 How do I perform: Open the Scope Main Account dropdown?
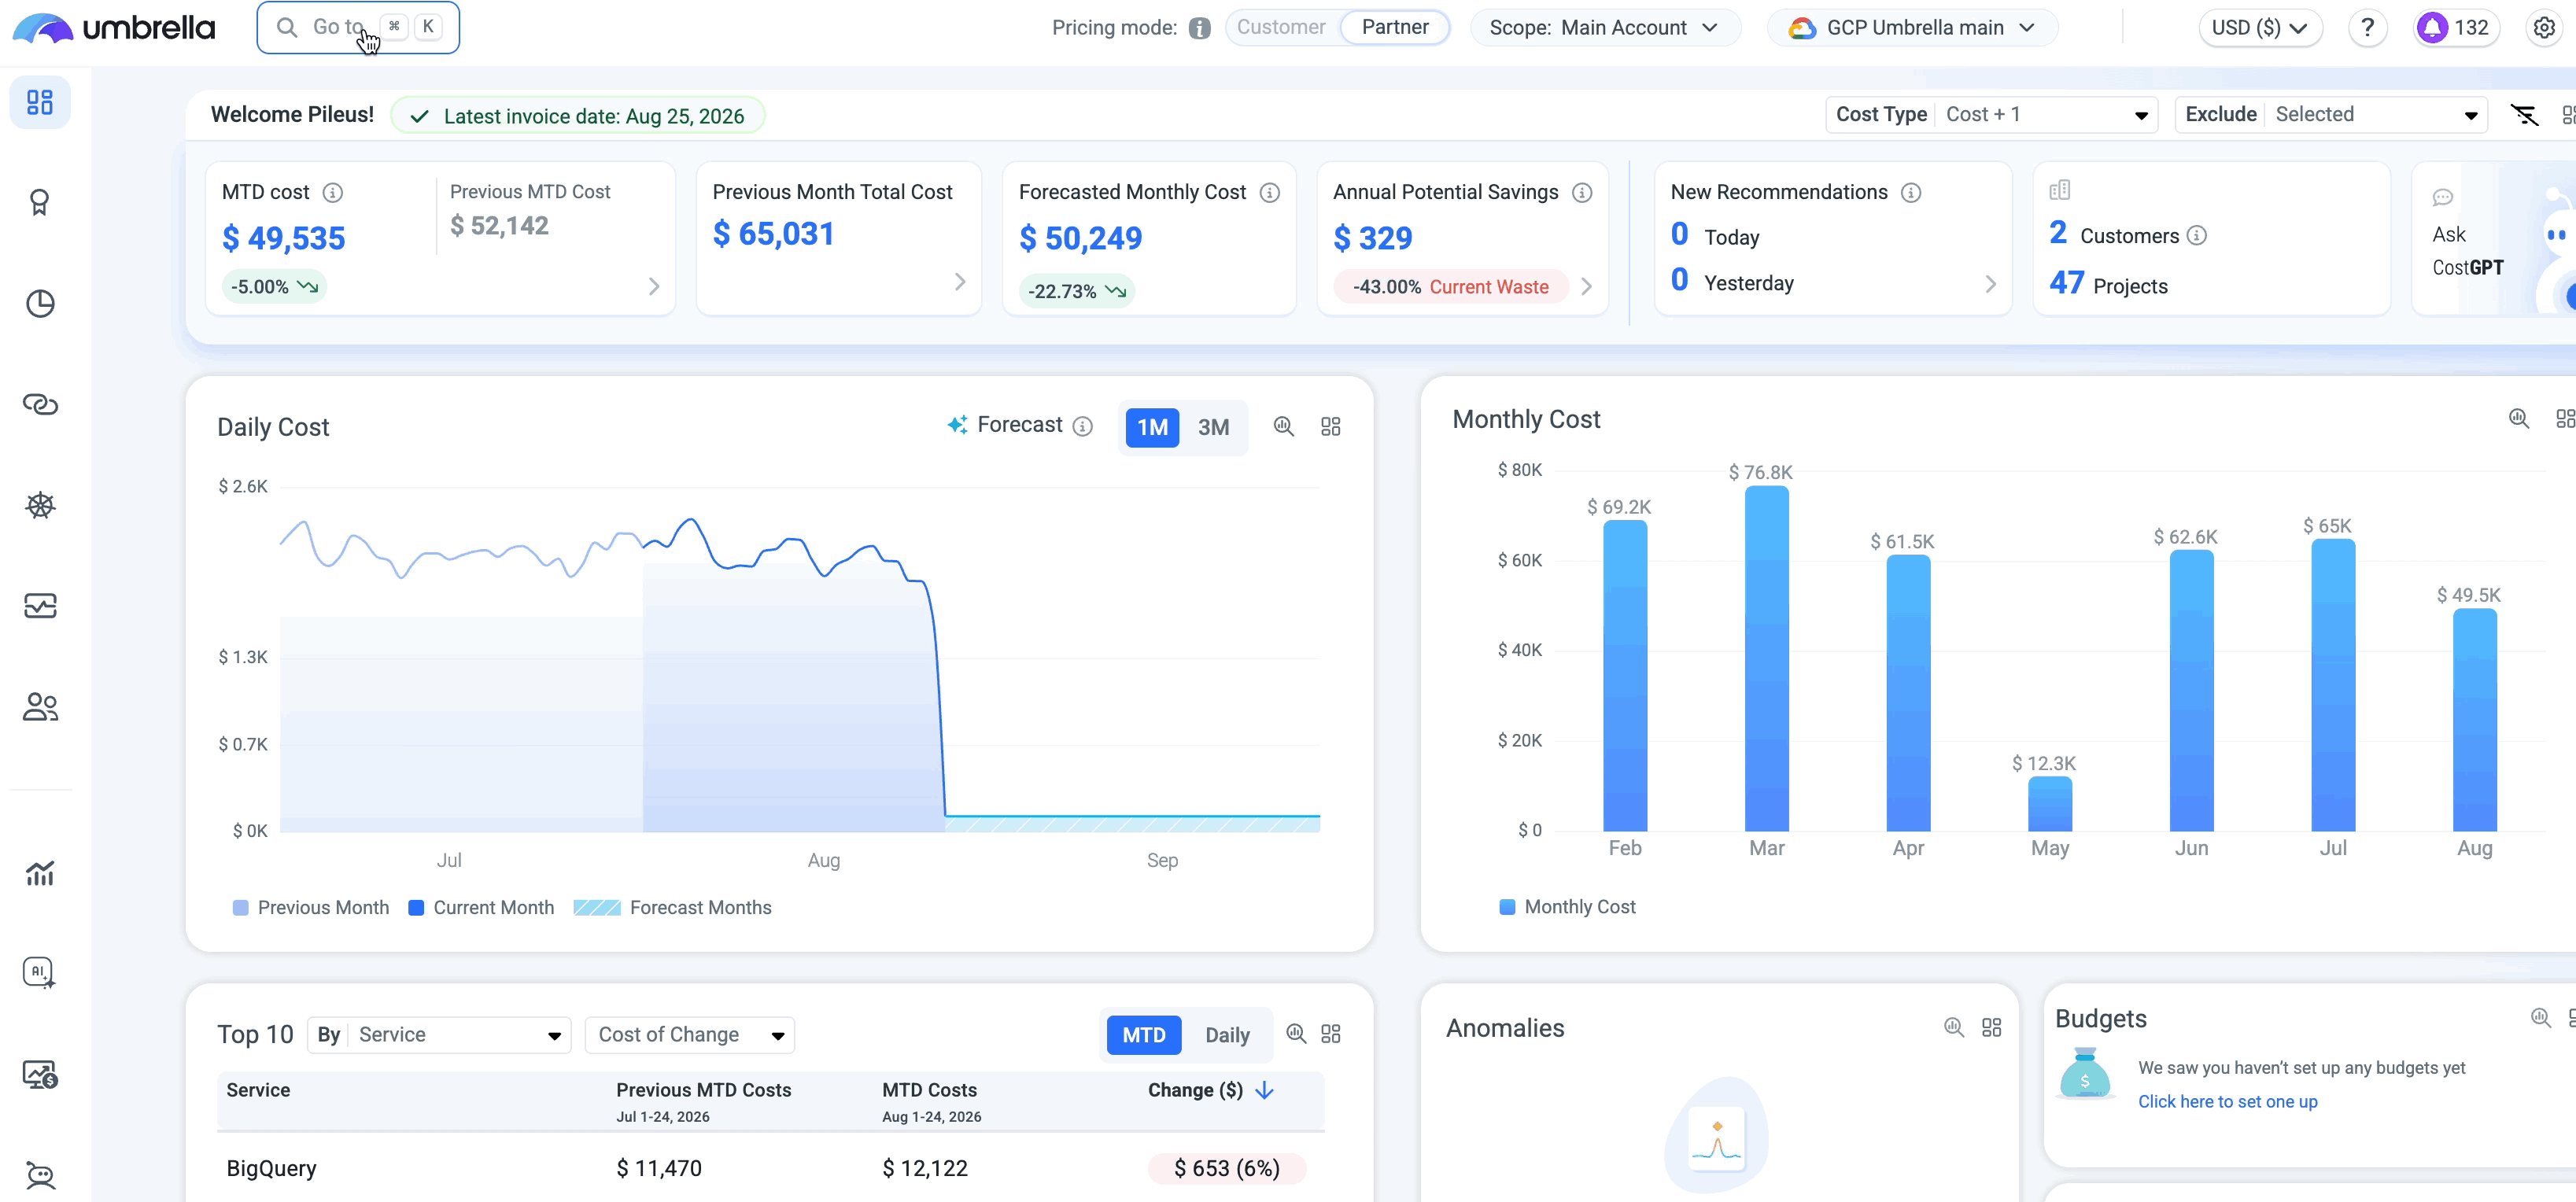1604,28
